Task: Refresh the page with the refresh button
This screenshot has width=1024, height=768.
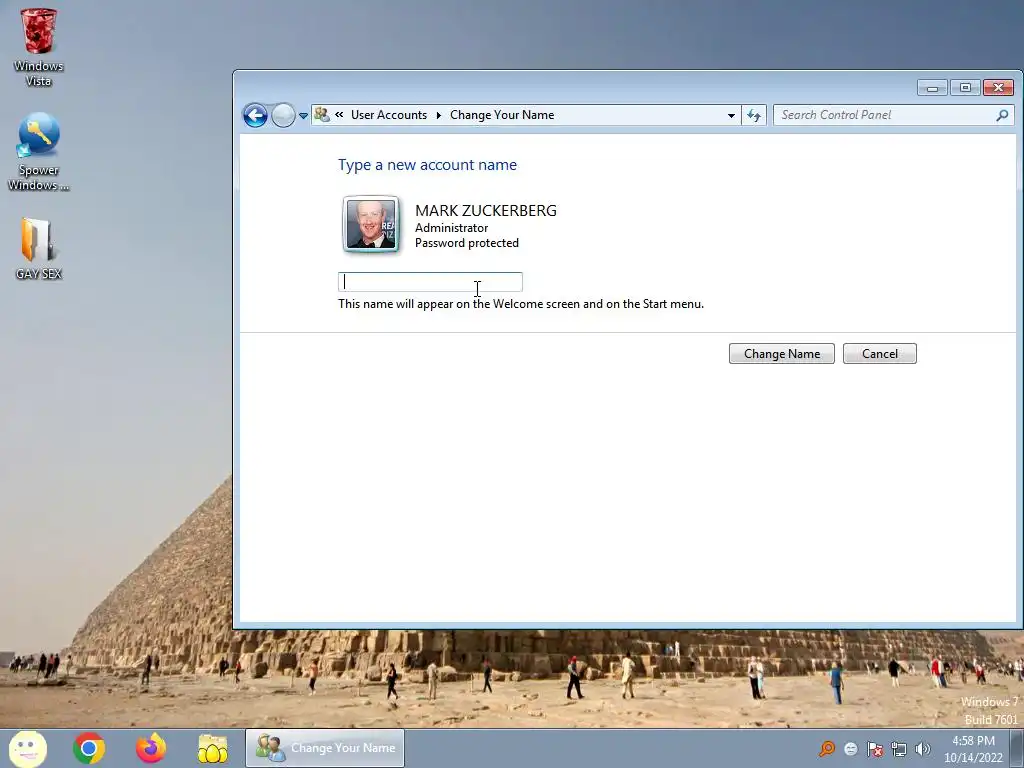Action: click(x=754, y=116)
